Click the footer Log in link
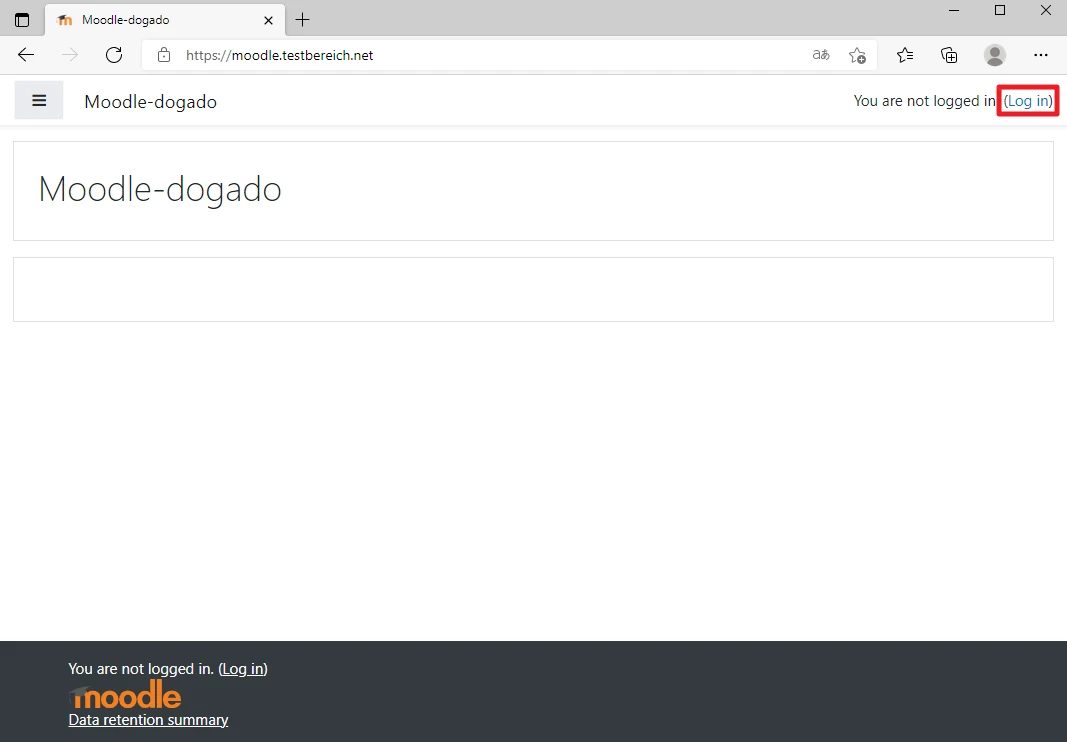Viewport: 1067px width, 742px height. tap(243, 669)
